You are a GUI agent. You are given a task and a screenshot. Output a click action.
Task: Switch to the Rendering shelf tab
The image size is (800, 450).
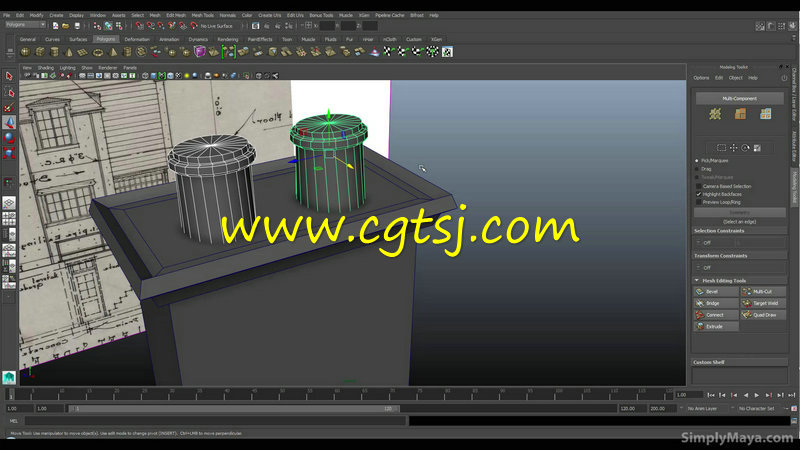pyautogui.click(x=228, y=39)
